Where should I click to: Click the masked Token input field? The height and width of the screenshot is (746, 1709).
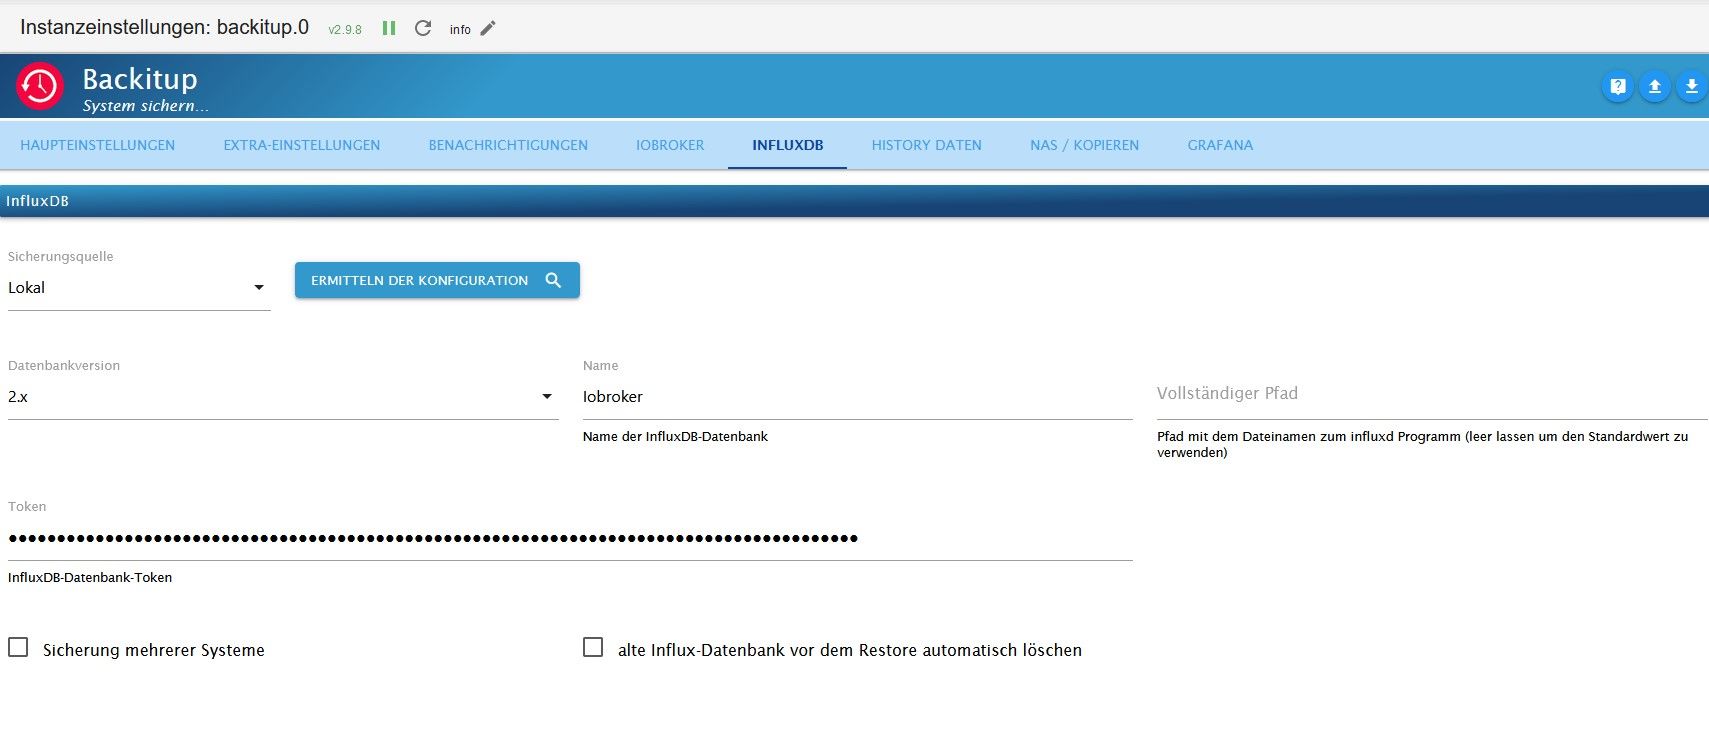pyautogui.click(x=570, y=539)
